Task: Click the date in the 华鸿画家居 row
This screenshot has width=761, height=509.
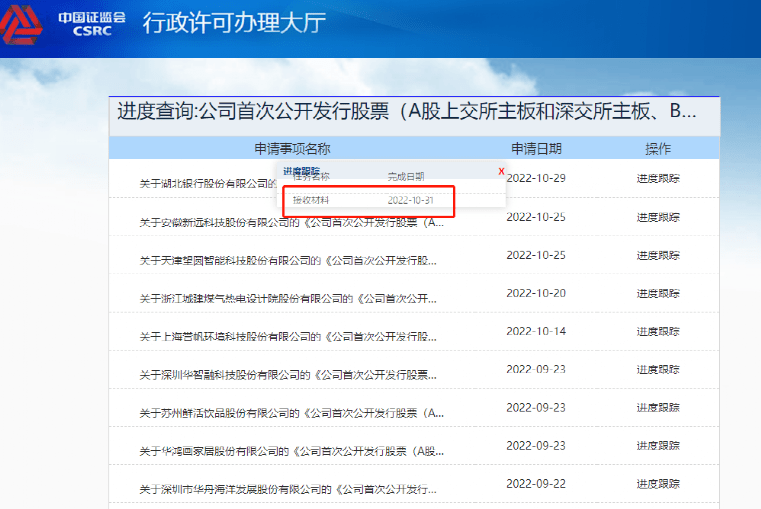Action: pyautogui.click(x=536, y=445)
